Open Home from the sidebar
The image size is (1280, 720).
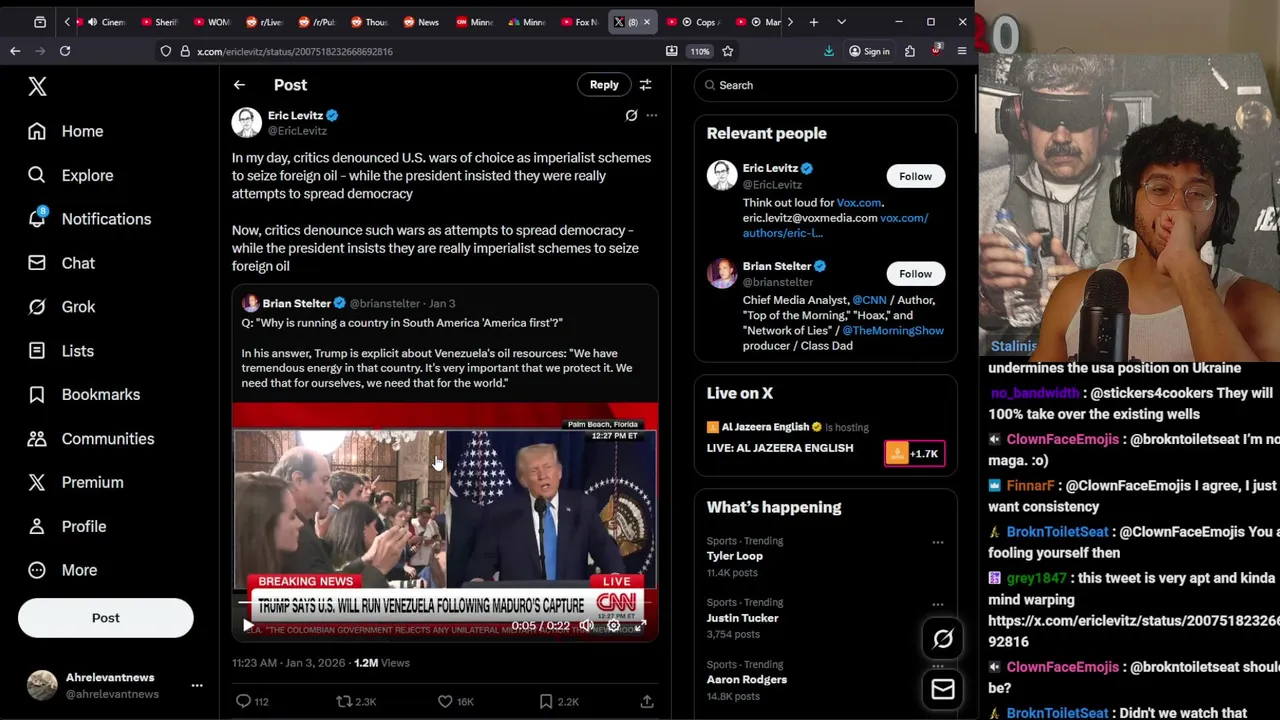click(x=66, y=131)
